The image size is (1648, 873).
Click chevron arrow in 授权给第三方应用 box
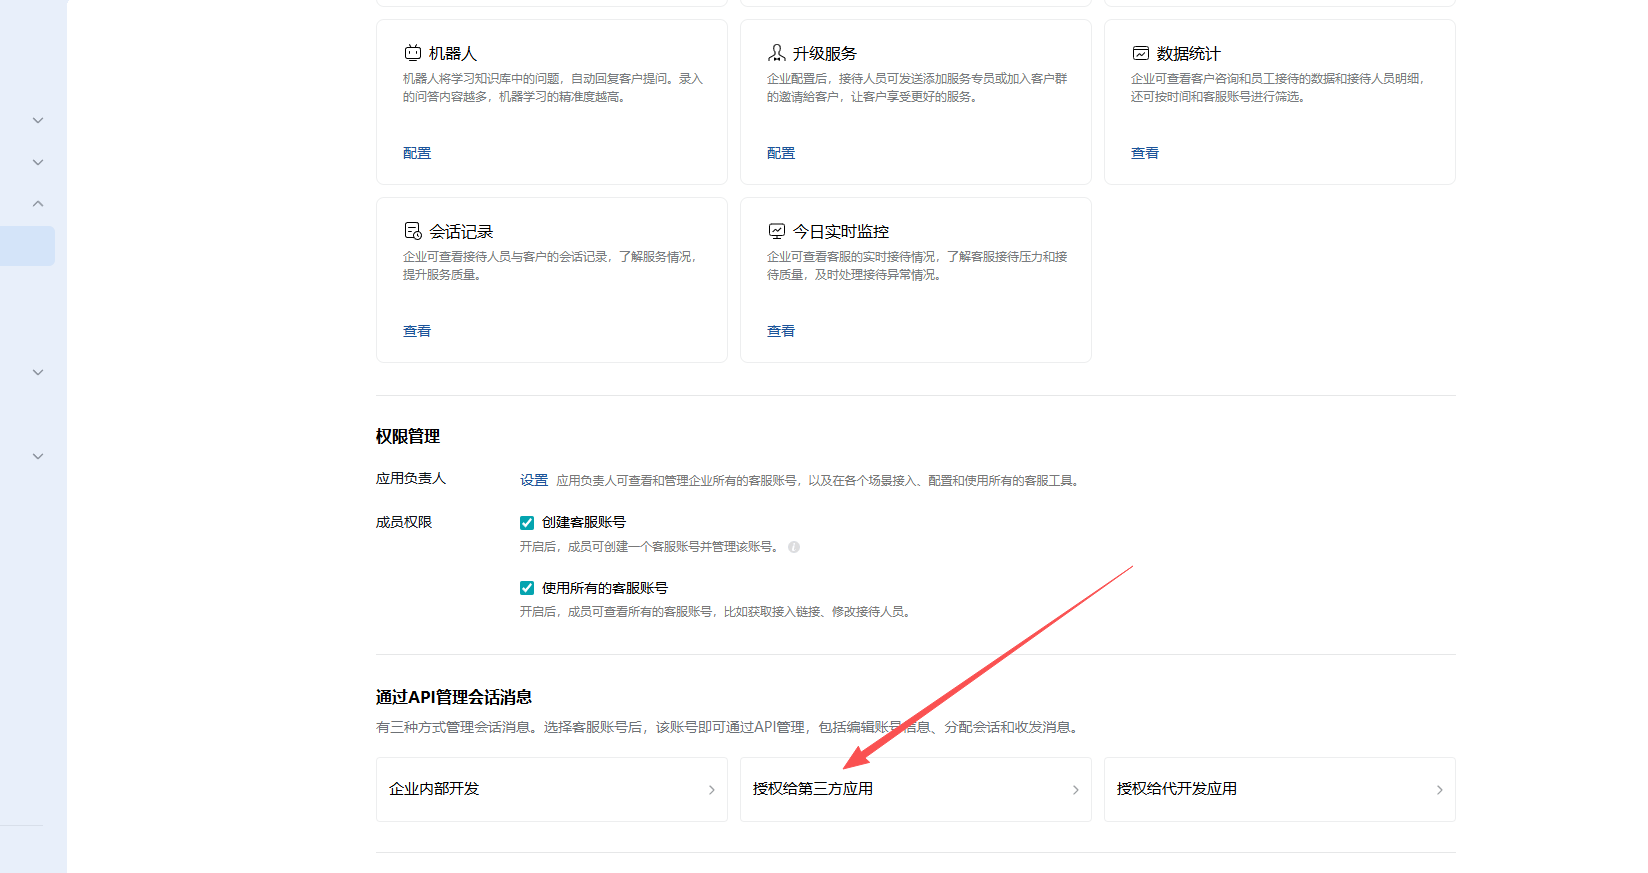click(x=1076, y=790)
